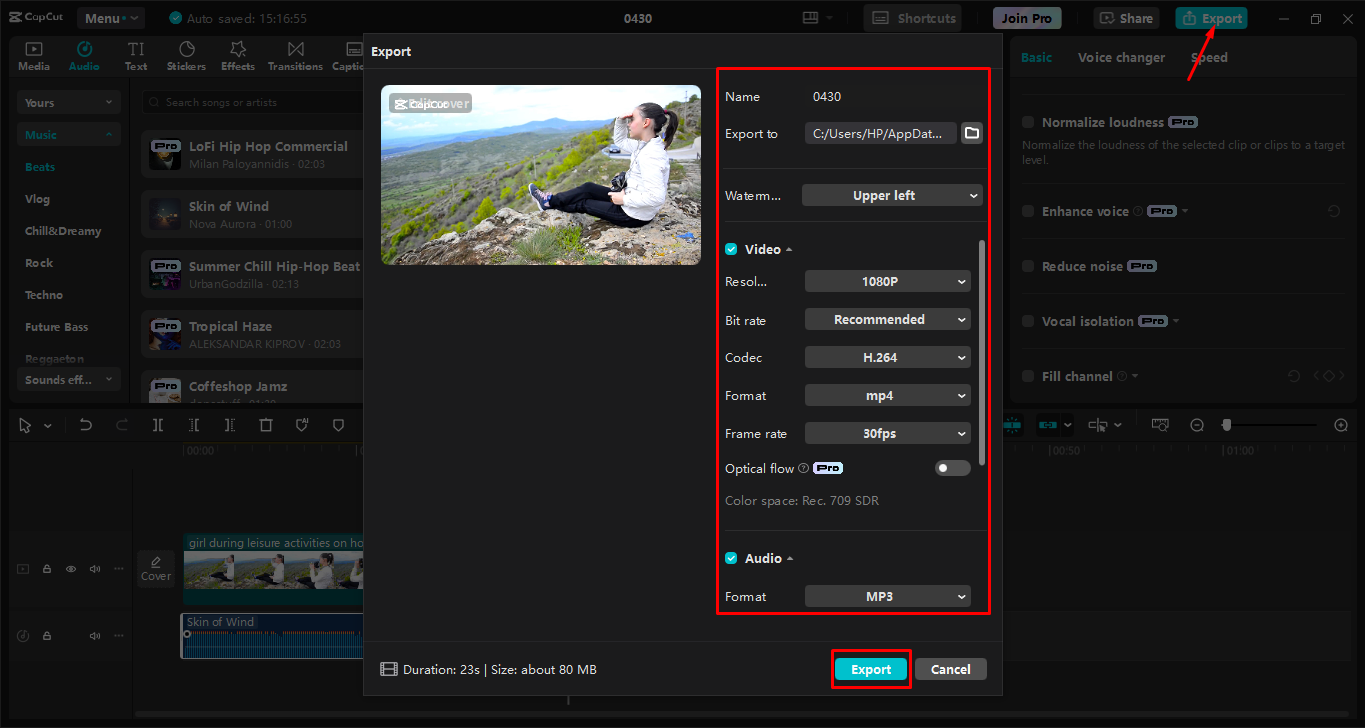The image size is (1365, 728).
Task: Open the Media panel
Action: pyautogui.click(x=33, y=54)
